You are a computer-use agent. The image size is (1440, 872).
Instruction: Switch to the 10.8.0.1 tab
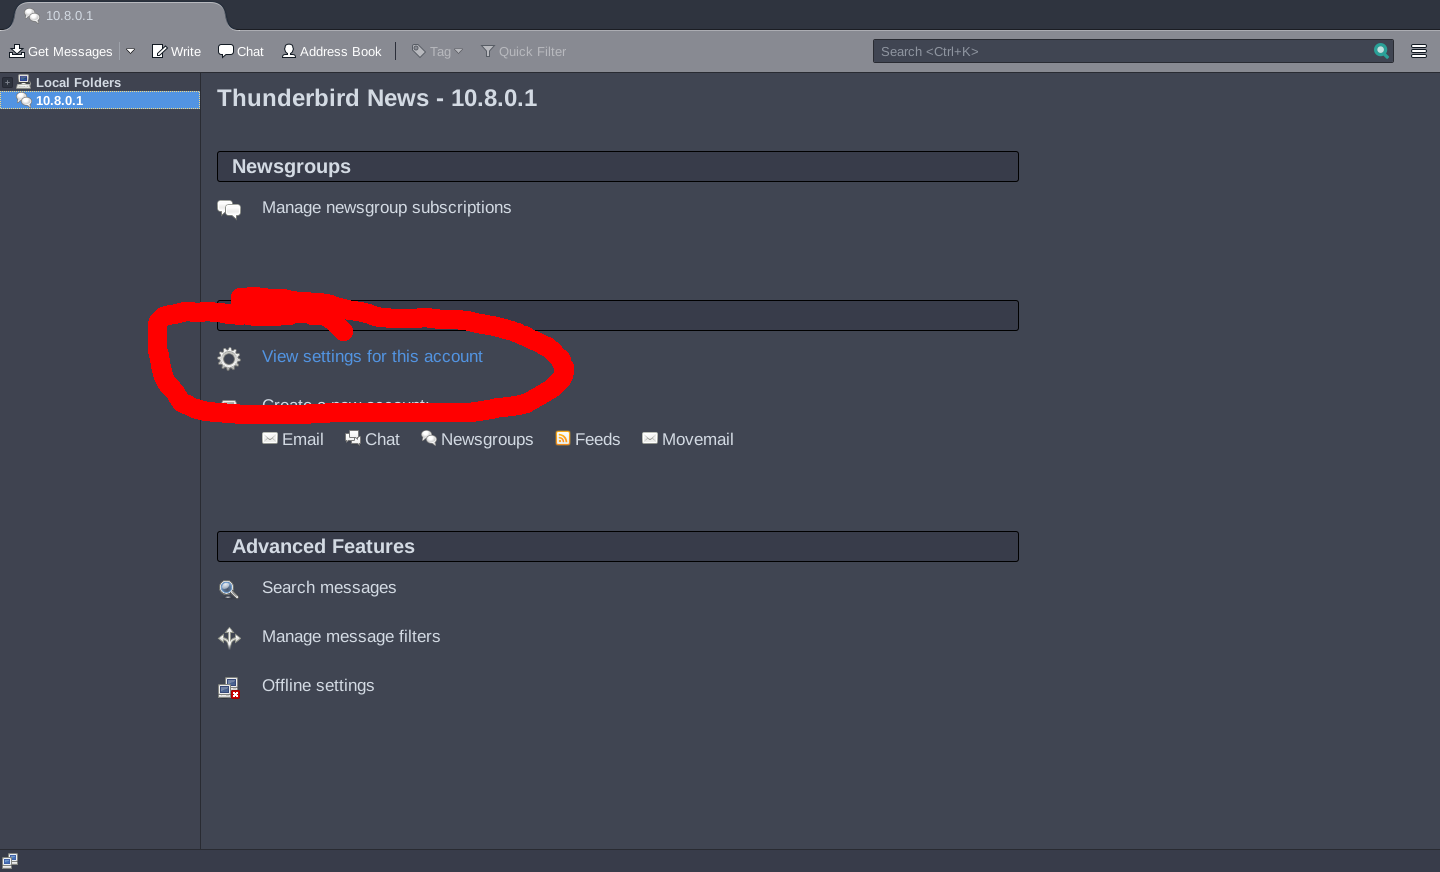coord(70,16)
